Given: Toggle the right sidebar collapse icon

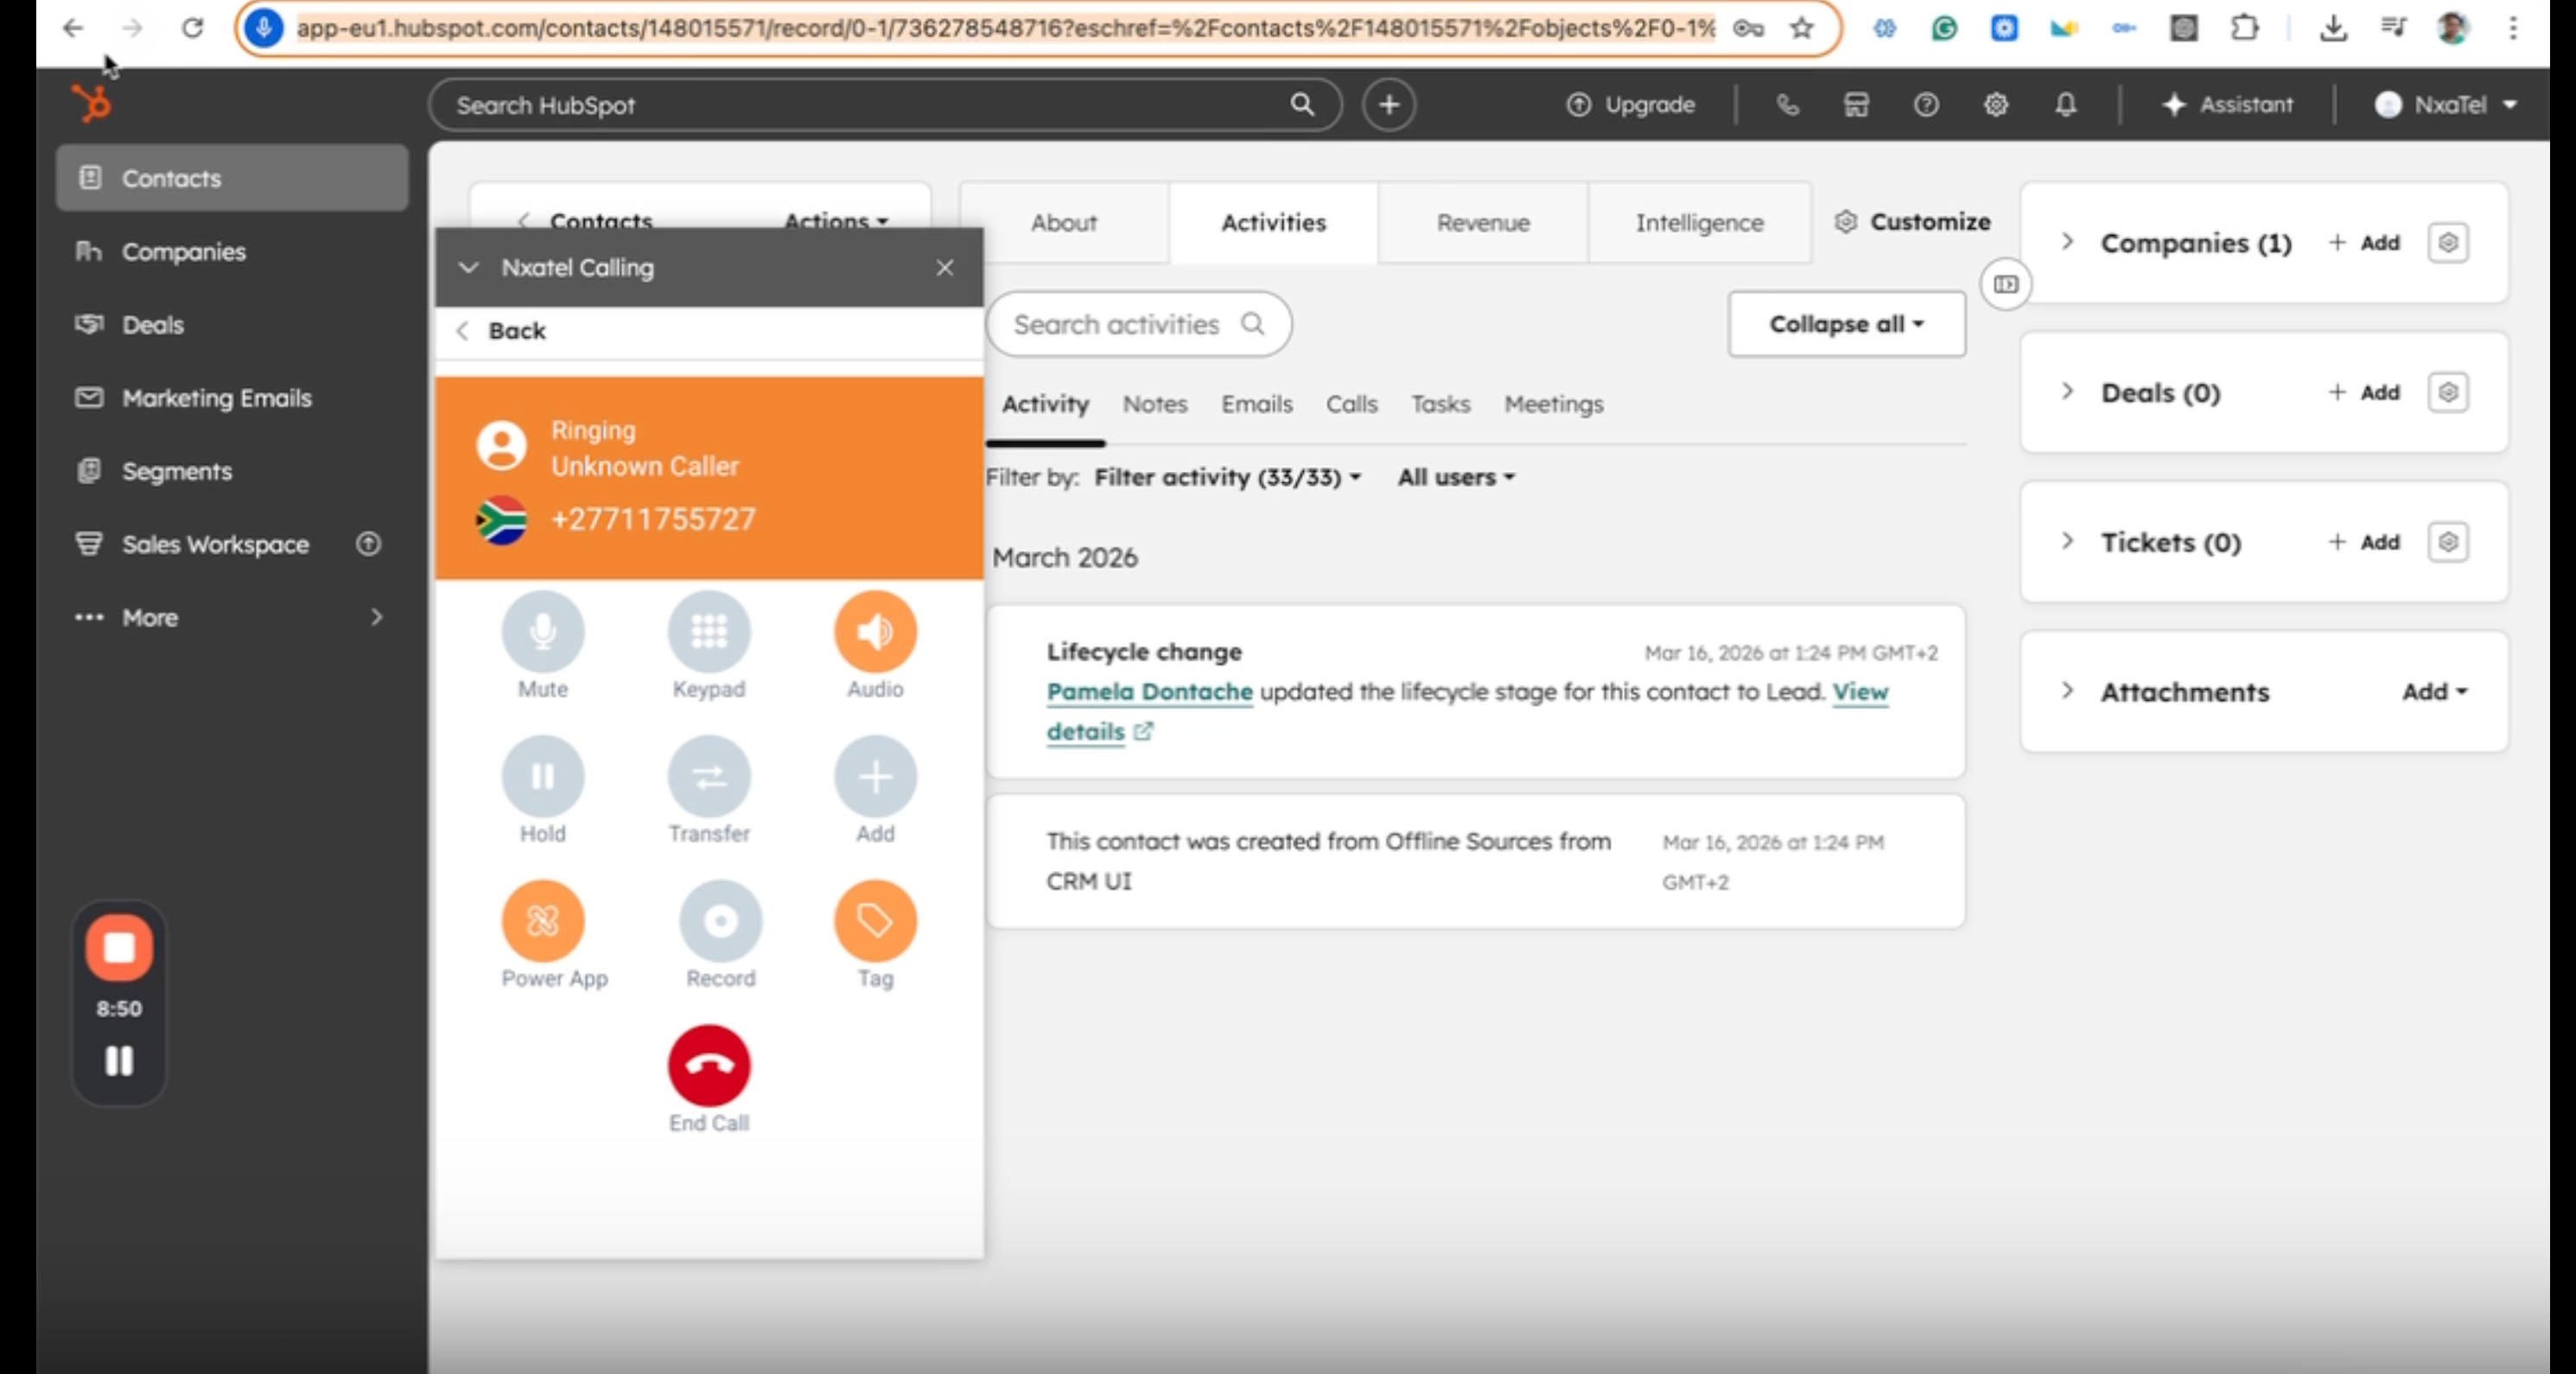Looking at the screenshot, I should click(2006, 285).
